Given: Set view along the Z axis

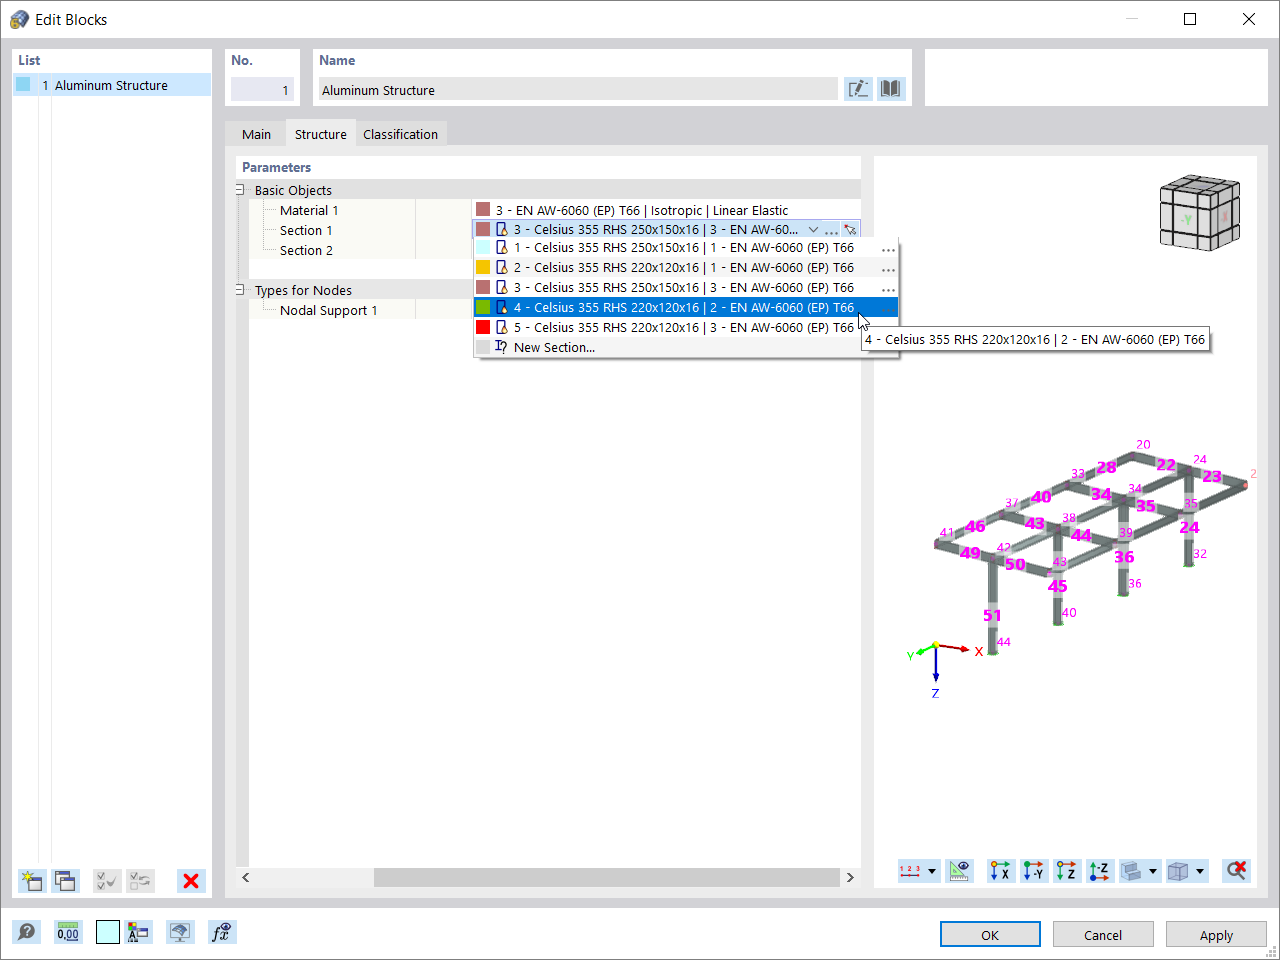Looking at the screenshot, I should point(1067,871).
